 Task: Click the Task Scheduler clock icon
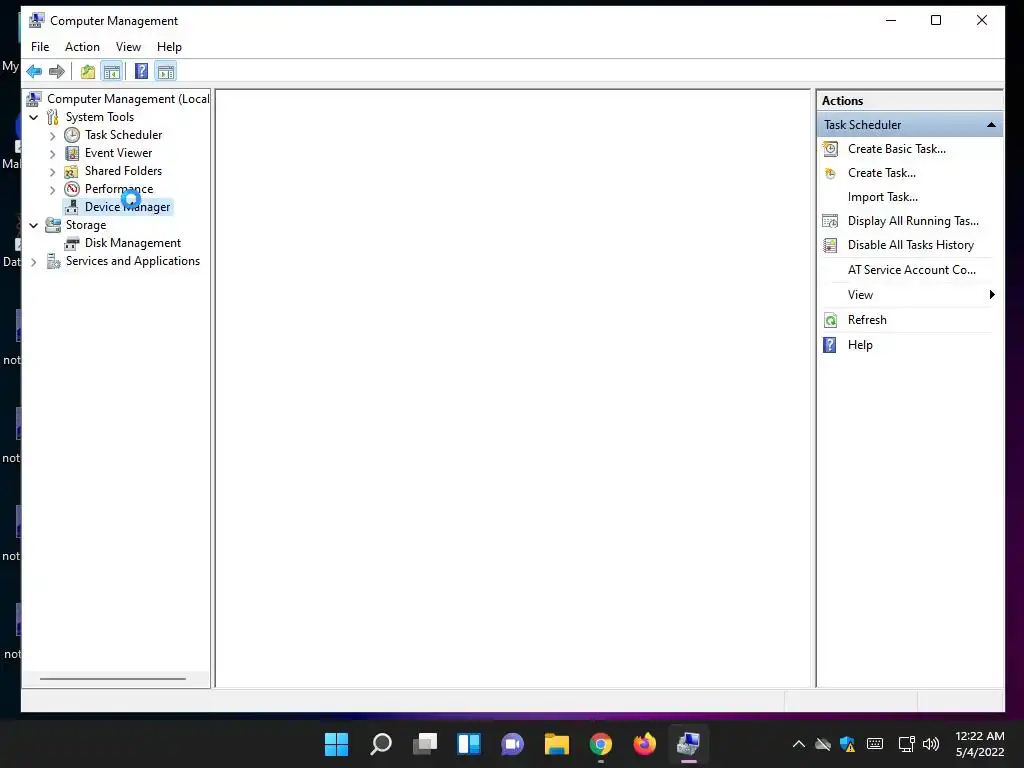tap(72, 135)
